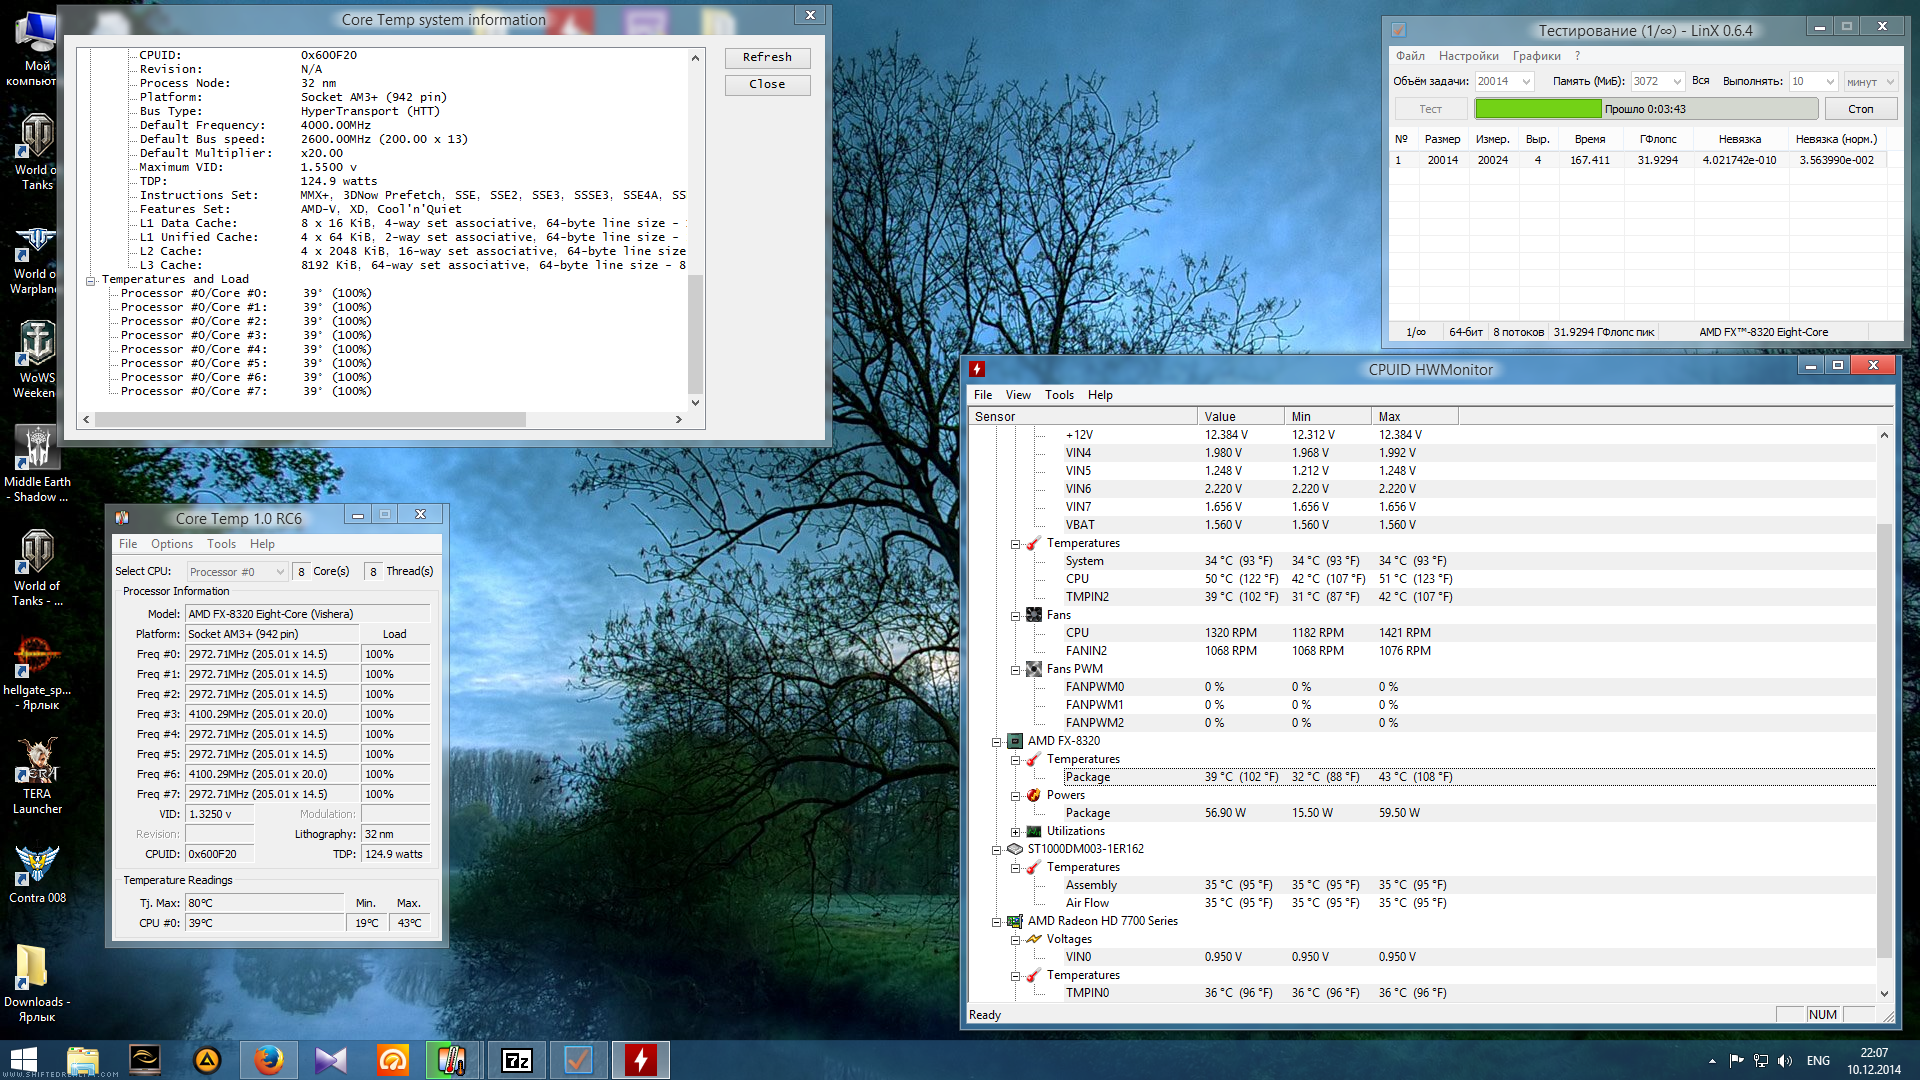This screenshot has height=1080, width=1920.
Task: Click the Core Temp thermometer taskbar icon
Action: coord(453,1060)
